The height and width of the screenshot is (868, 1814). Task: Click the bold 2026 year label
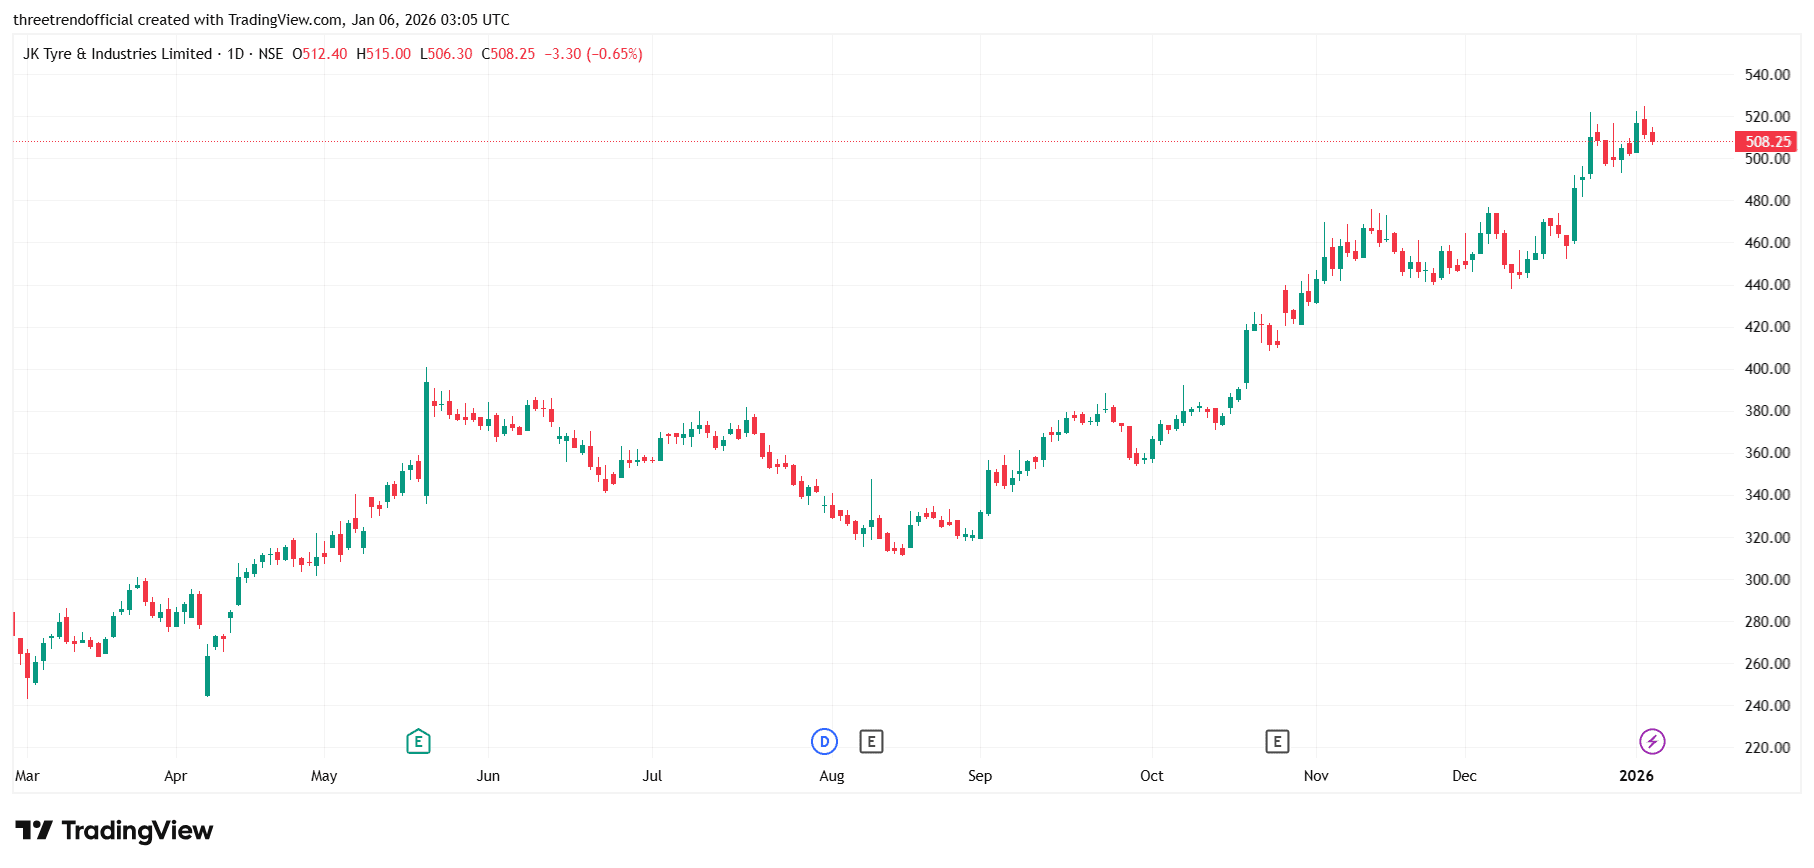(x=1636, y=776)
